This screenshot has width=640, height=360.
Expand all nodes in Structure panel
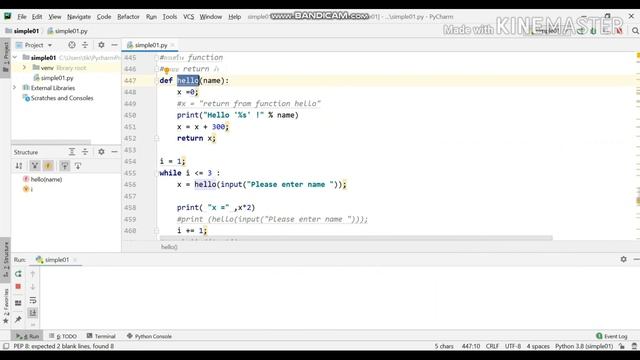[72, 152]
